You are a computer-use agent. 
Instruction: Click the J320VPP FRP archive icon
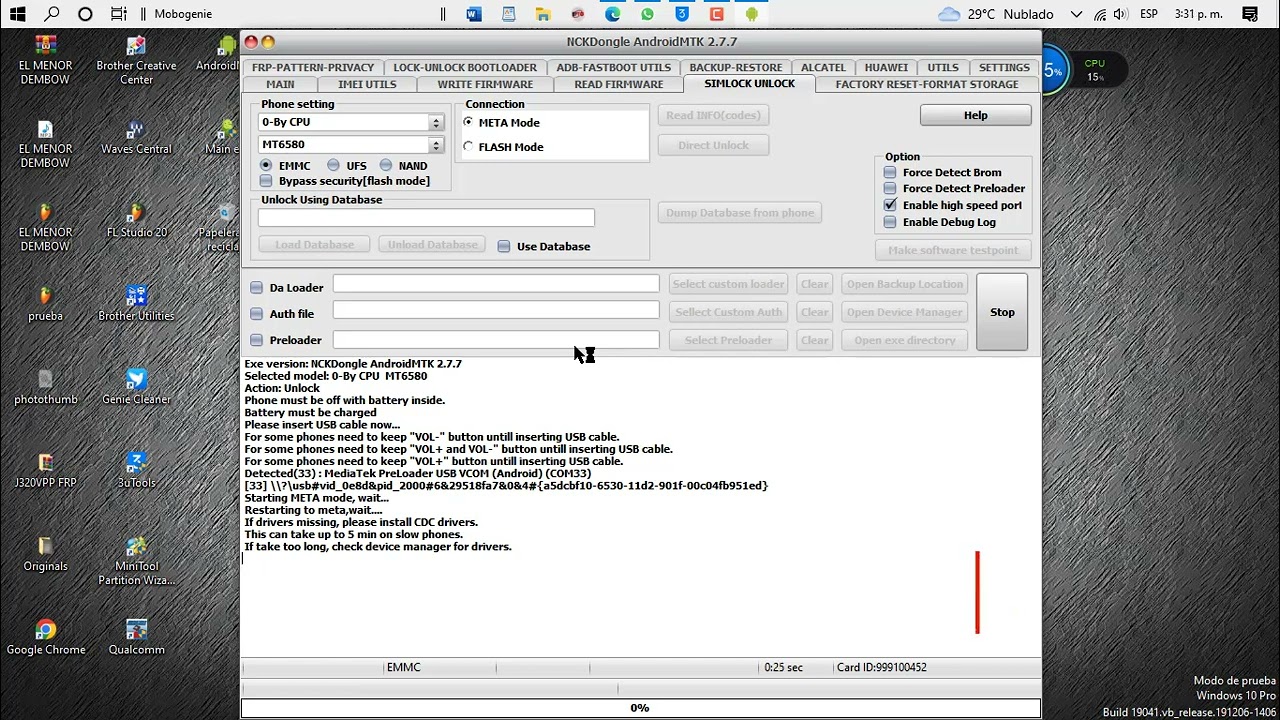(x=45, y=471)
